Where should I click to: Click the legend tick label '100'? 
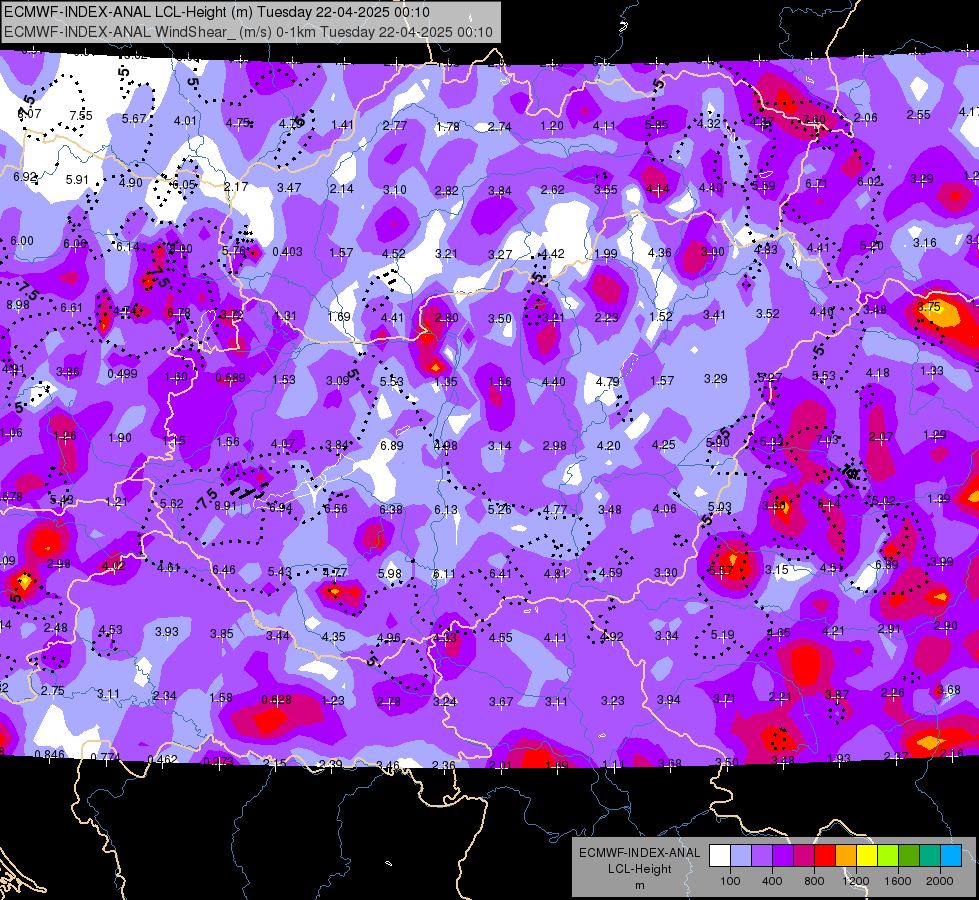730,881
